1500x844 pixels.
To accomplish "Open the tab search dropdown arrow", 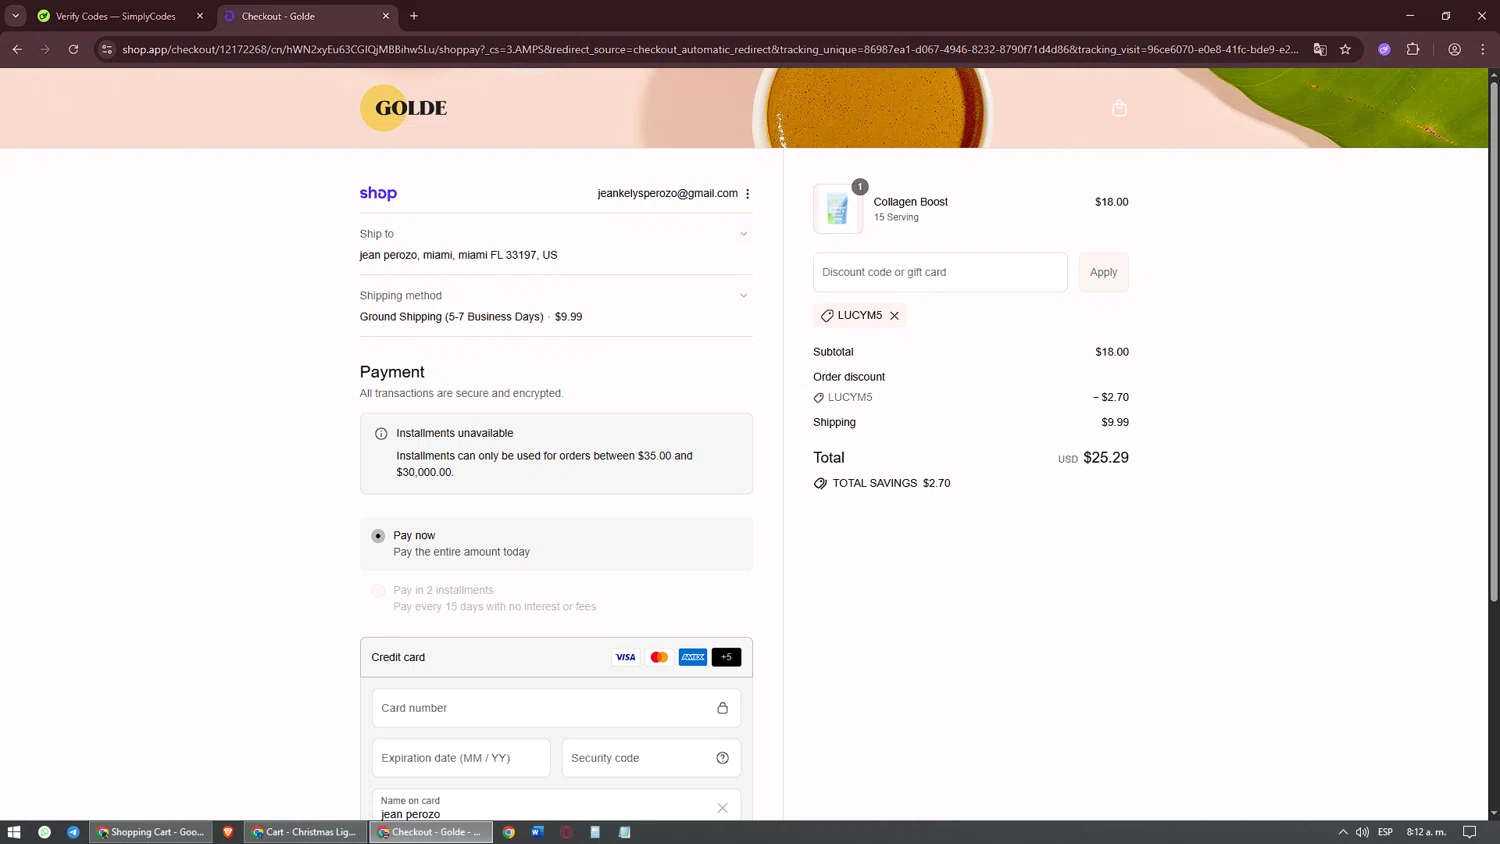I will pyautogui.click(x=15, y=16).
